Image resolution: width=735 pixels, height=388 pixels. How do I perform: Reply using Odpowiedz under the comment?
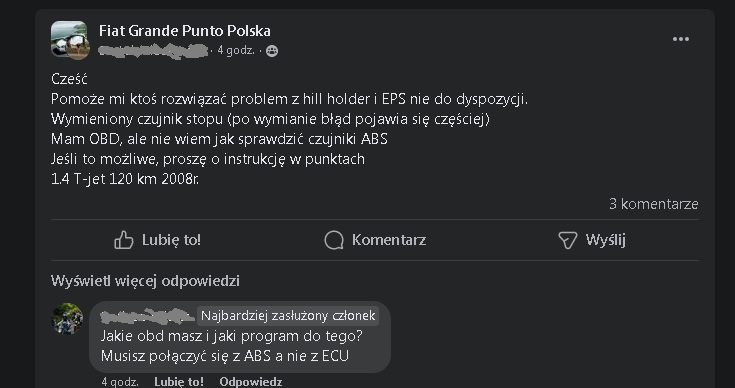coord(251,382)
